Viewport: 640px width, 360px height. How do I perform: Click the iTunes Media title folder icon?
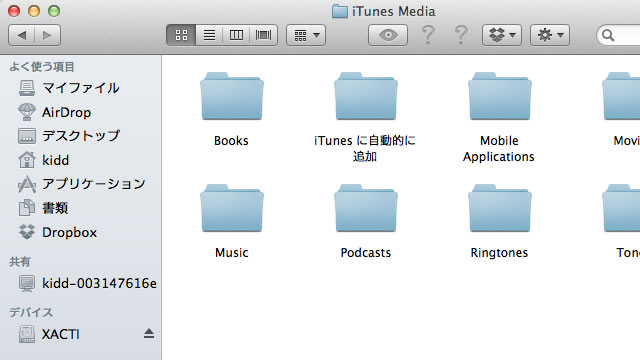[x=340, y=11]
